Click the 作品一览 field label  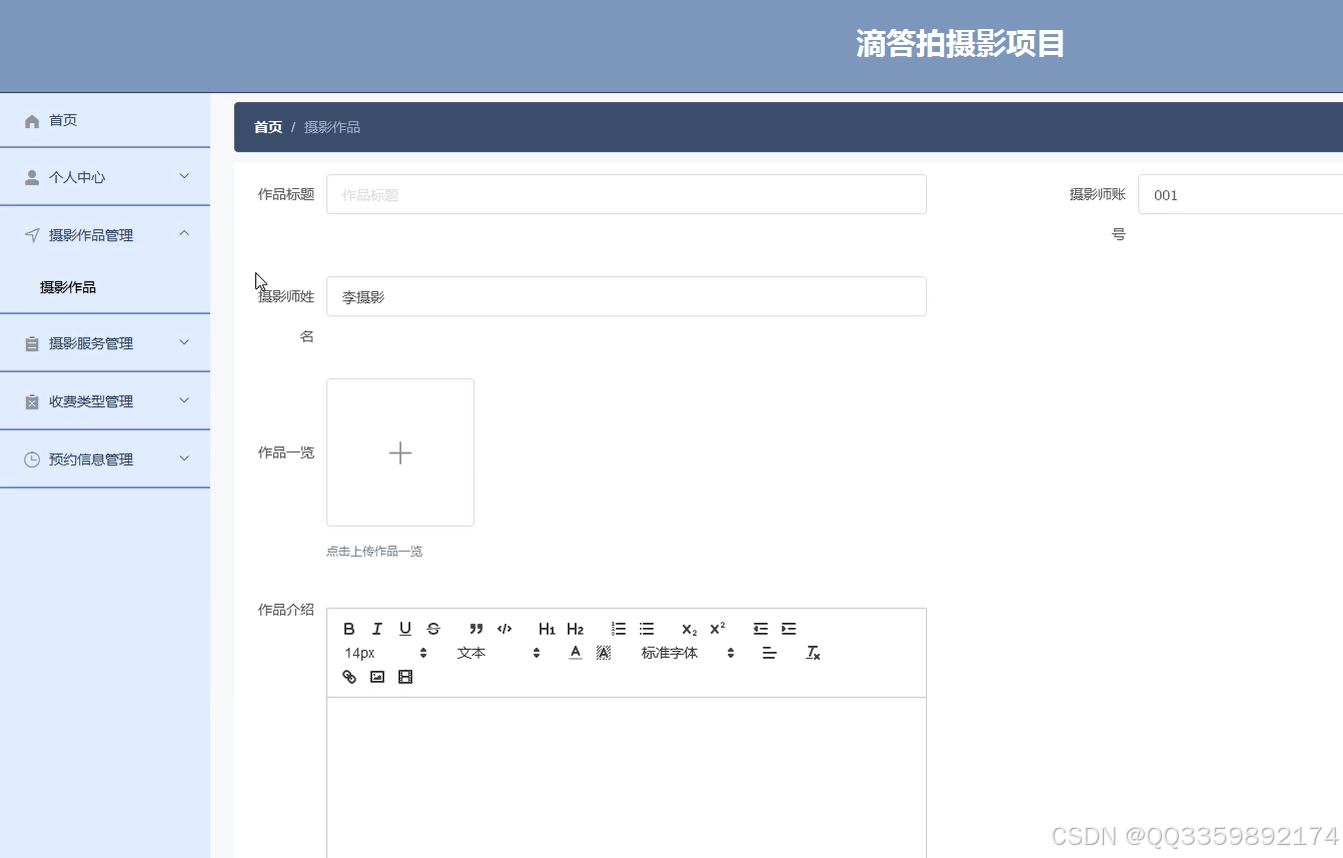pos(286,452)
